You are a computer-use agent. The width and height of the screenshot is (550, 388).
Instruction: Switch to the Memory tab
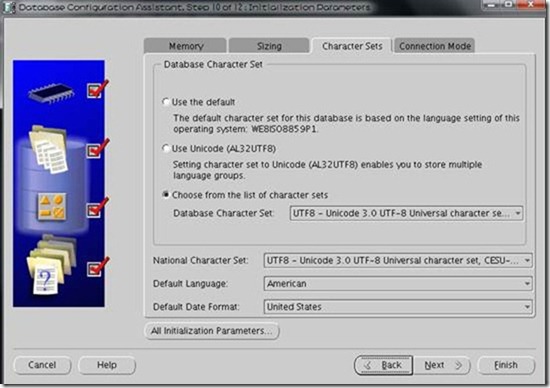click(x=185, y=46)
